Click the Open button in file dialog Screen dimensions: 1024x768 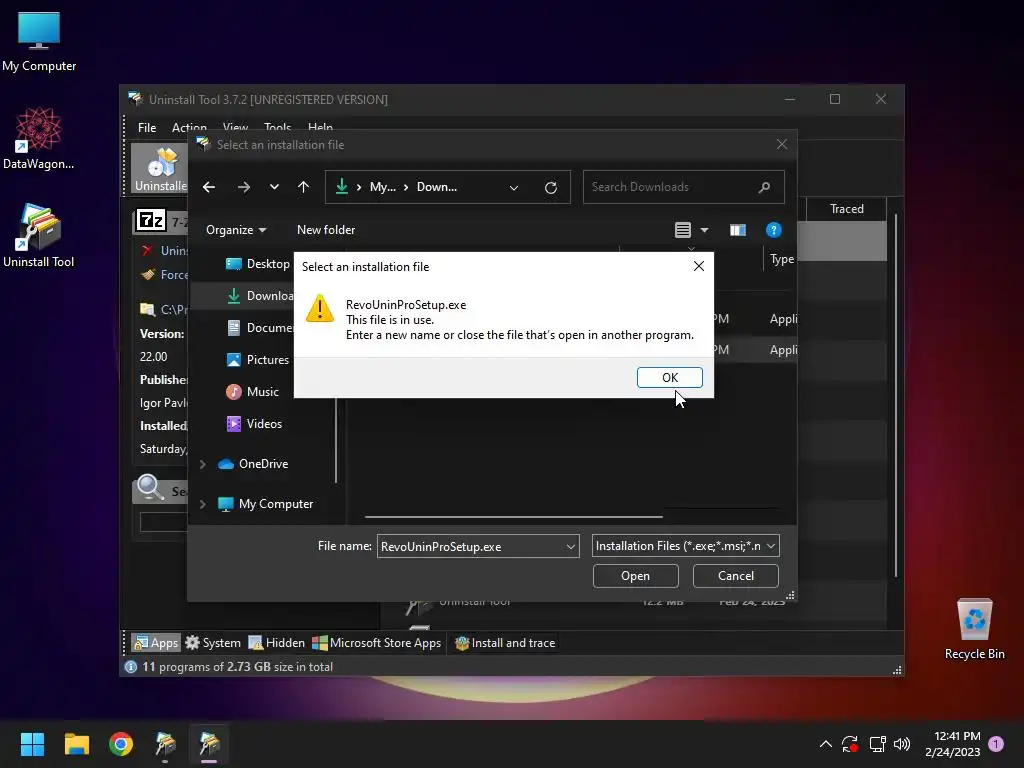click(635, 575)
